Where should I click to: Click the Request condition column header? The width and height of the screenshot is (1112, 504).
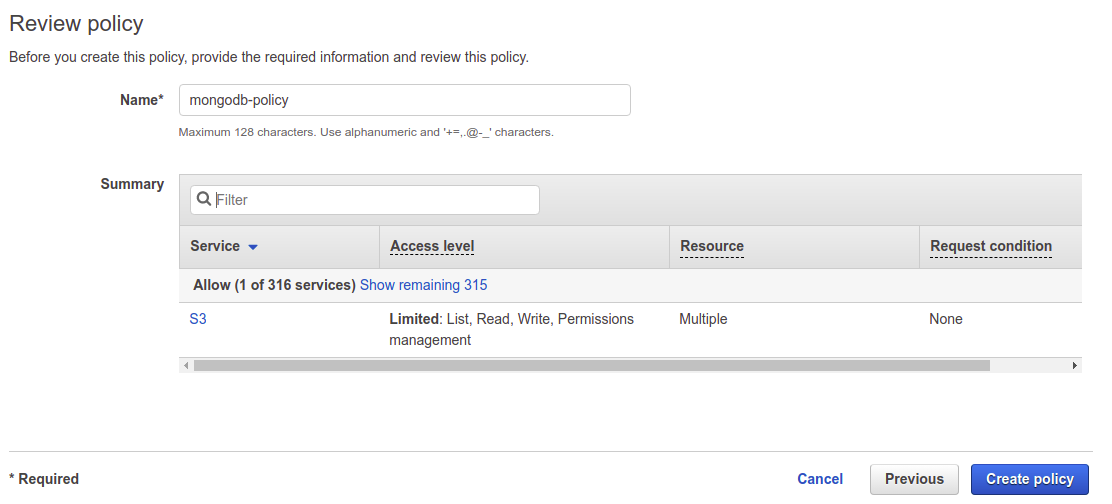click(x=990, y=246)
